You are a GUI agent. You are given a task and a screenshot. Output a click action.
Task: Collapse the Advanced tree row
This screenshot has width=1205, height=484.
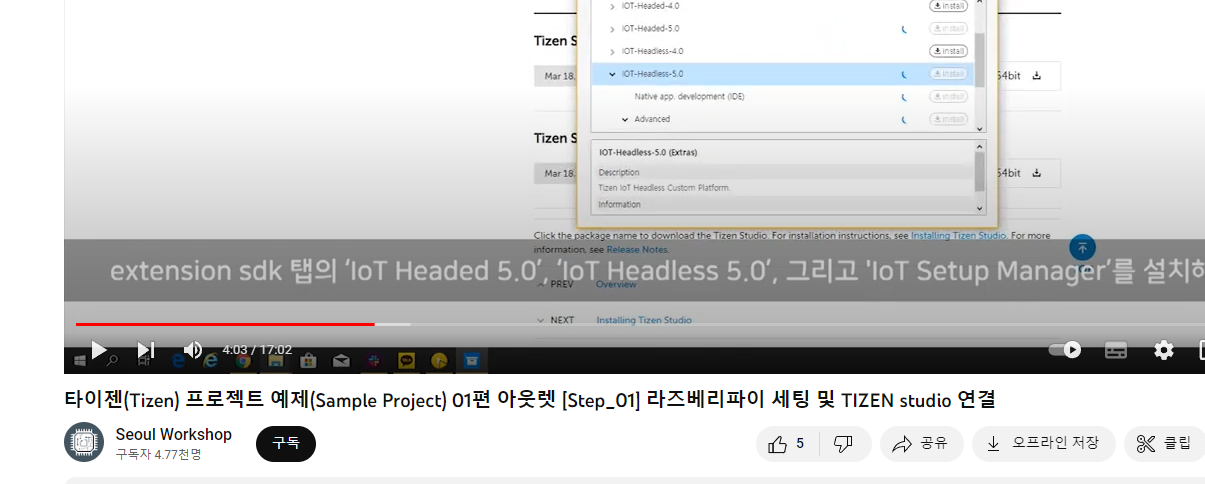[x=625, y=119]
